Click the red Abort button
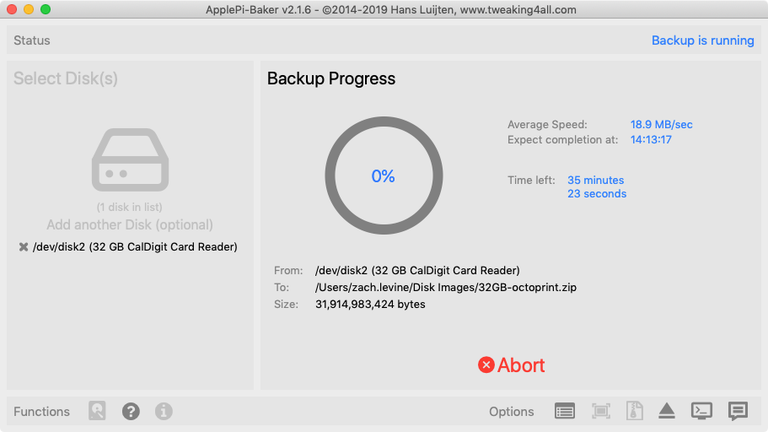 (x=511, y=365)
